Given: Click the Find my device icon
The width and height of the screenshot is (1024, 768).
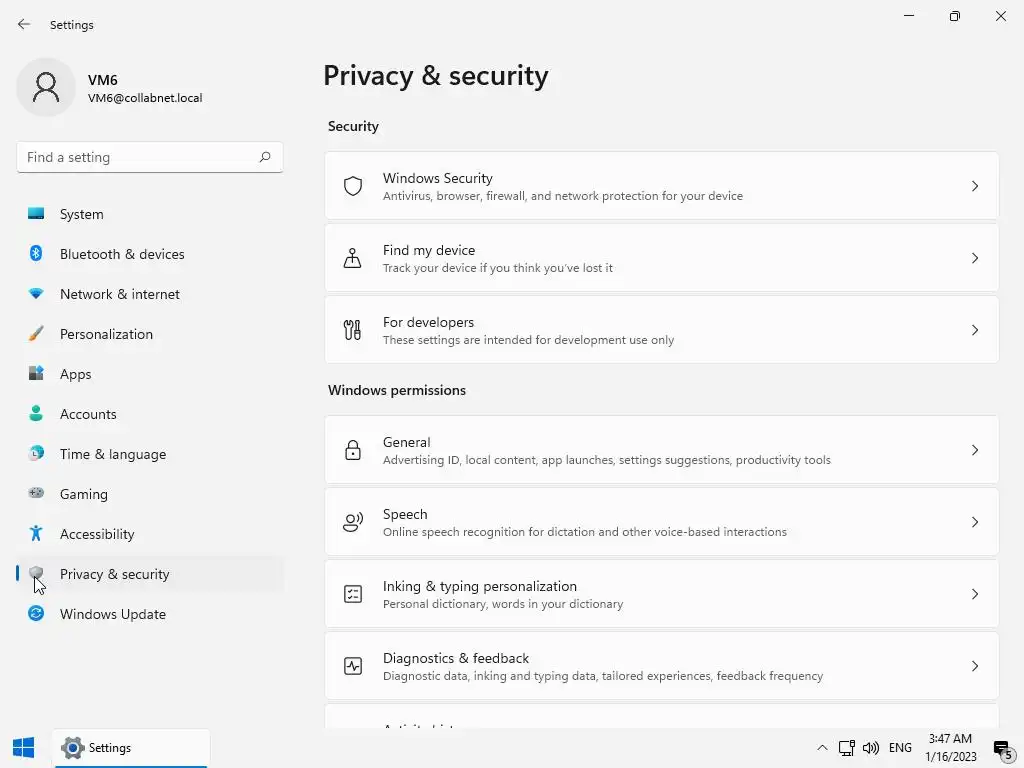Looking at the screenshot, I should [x=353, y=258].
